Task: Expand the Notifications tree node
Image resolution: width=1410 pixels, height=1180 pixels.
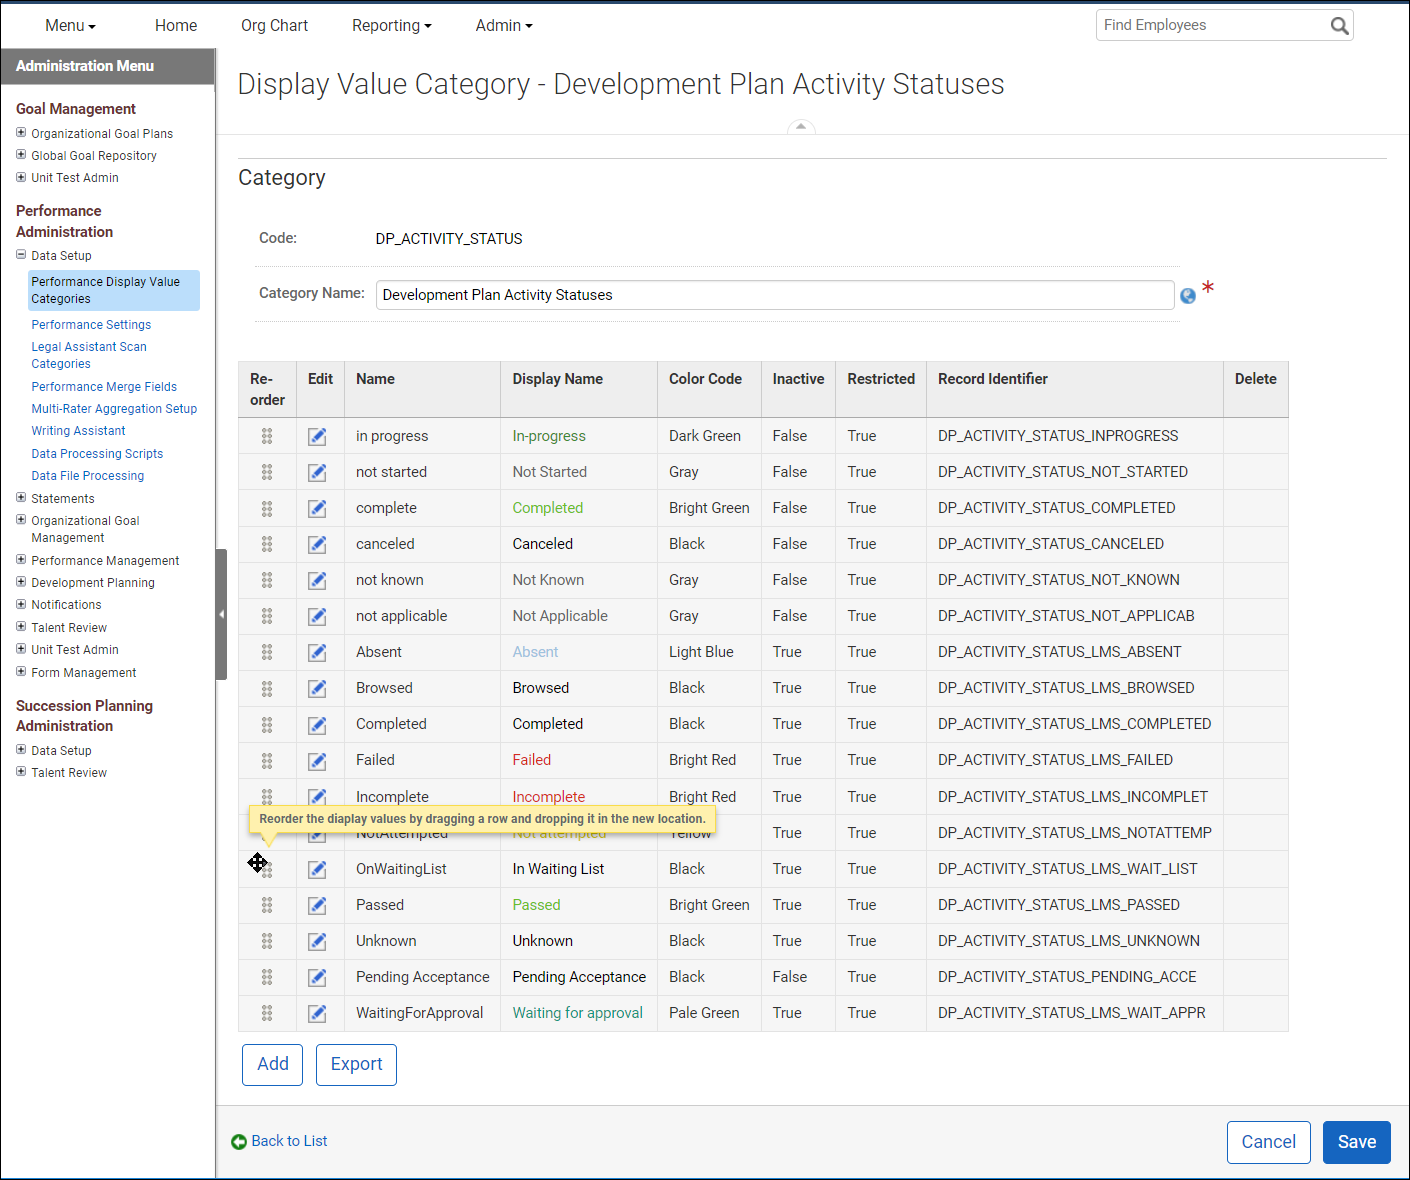Action: (x=21, y=604)
